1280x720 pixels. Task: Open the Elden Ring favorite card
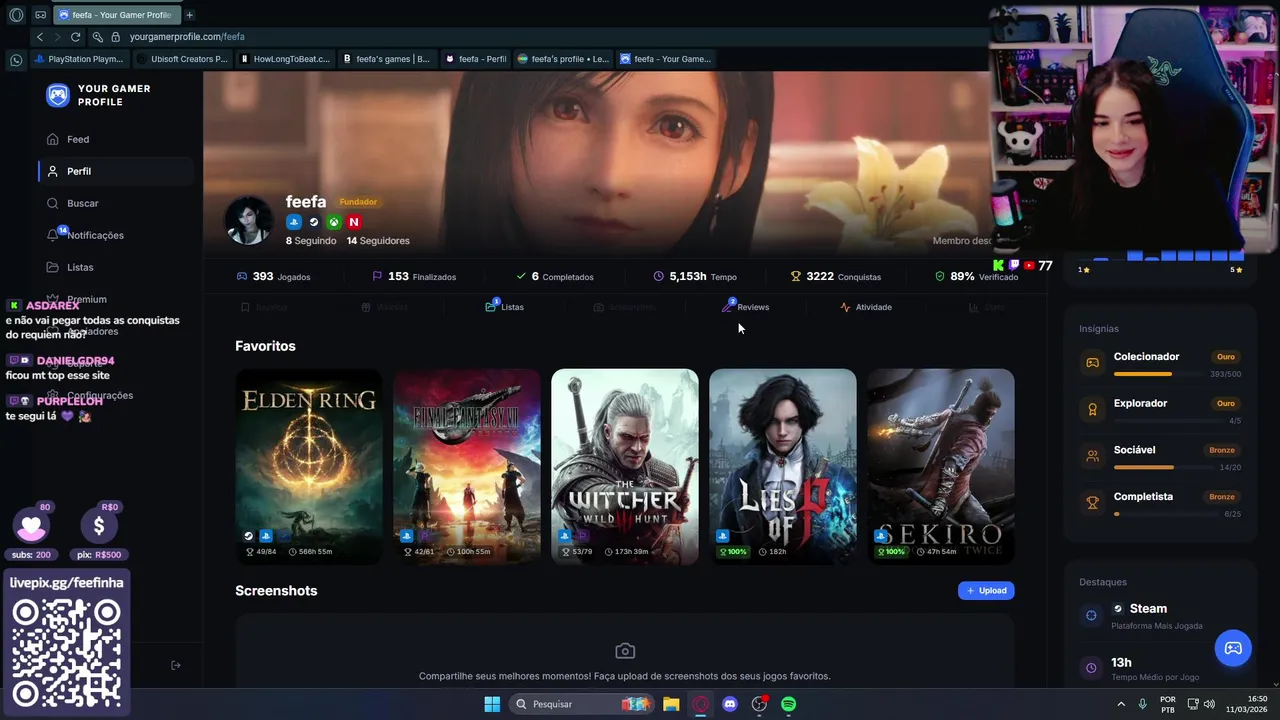tap(308, 466)
